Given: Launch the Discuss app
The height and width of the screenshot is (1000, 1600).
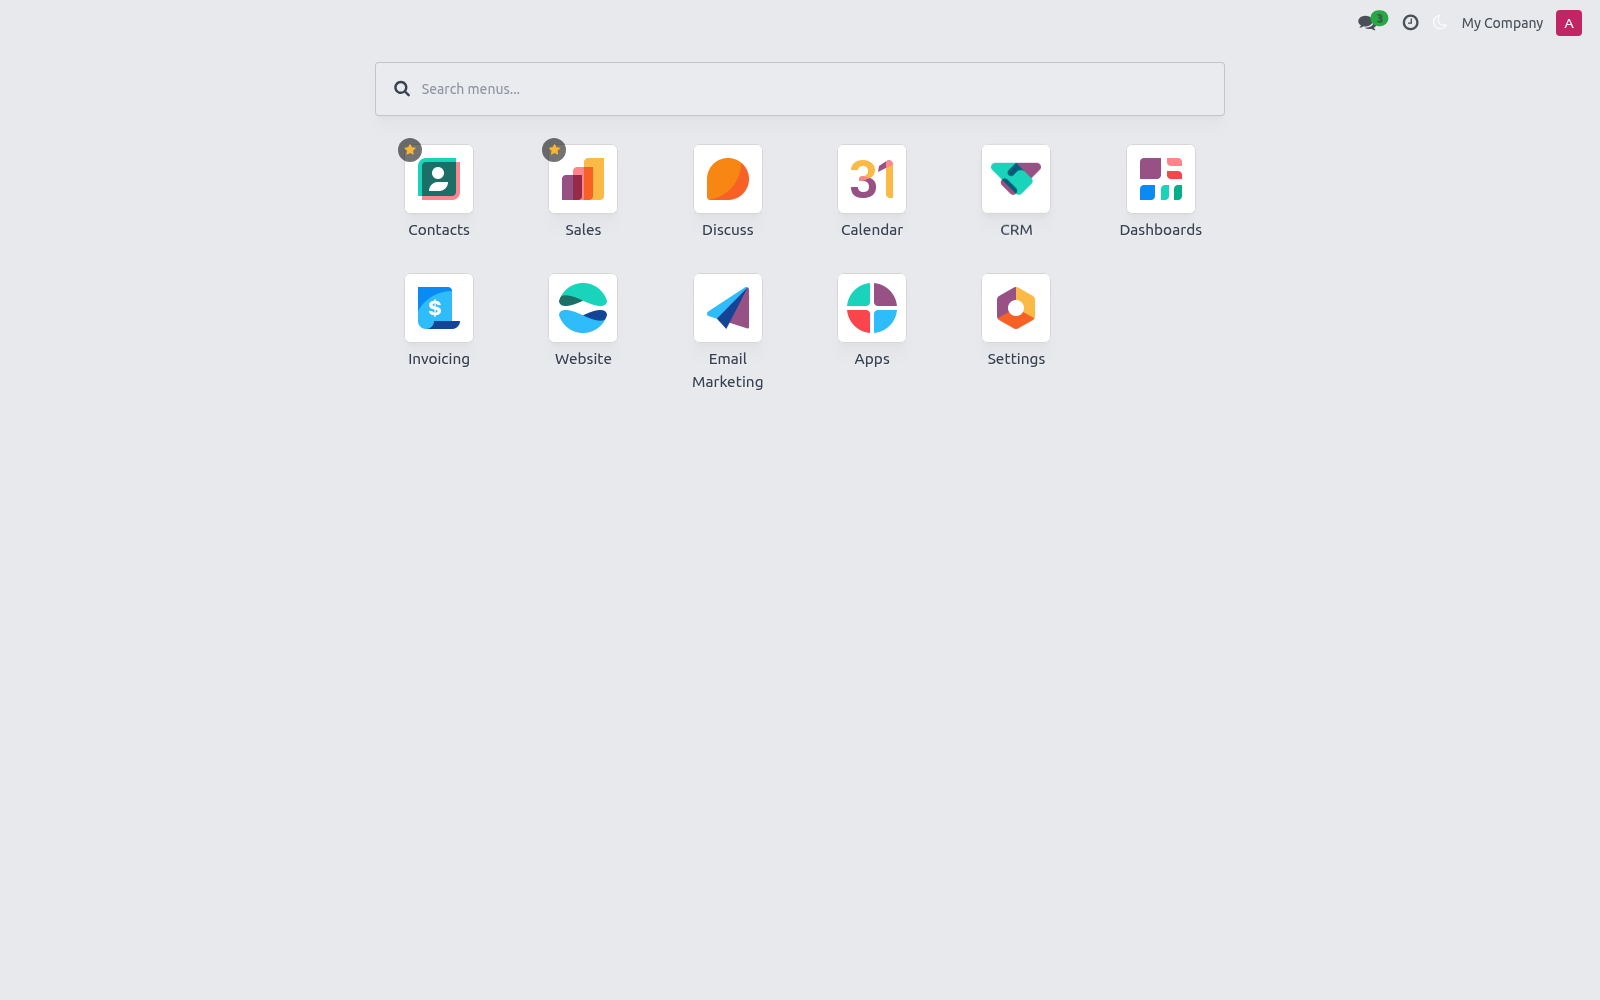Looking at the screenshot, I should (728, 179).
